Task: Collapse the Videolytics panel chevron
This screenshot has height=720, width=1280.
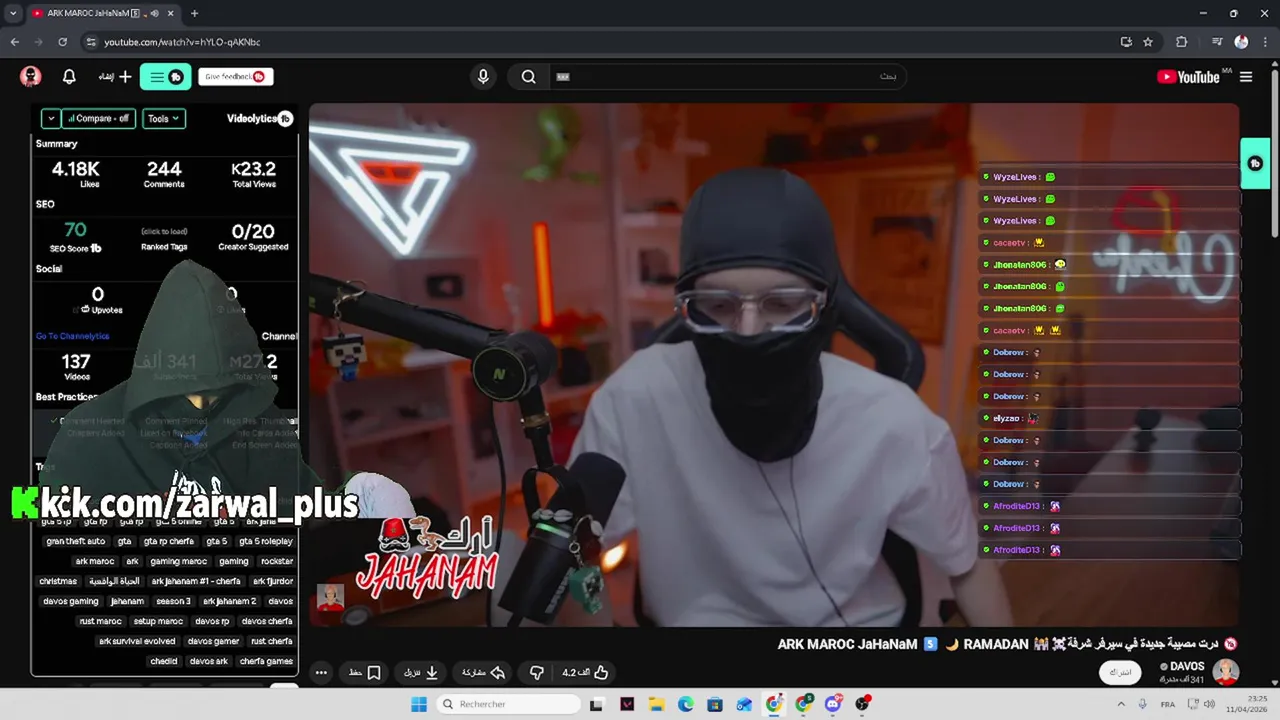Action: tap(50, 118)
